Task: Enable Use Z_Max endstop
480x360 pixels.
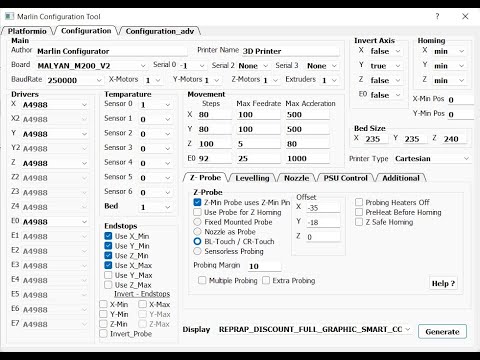Action: 108,285
